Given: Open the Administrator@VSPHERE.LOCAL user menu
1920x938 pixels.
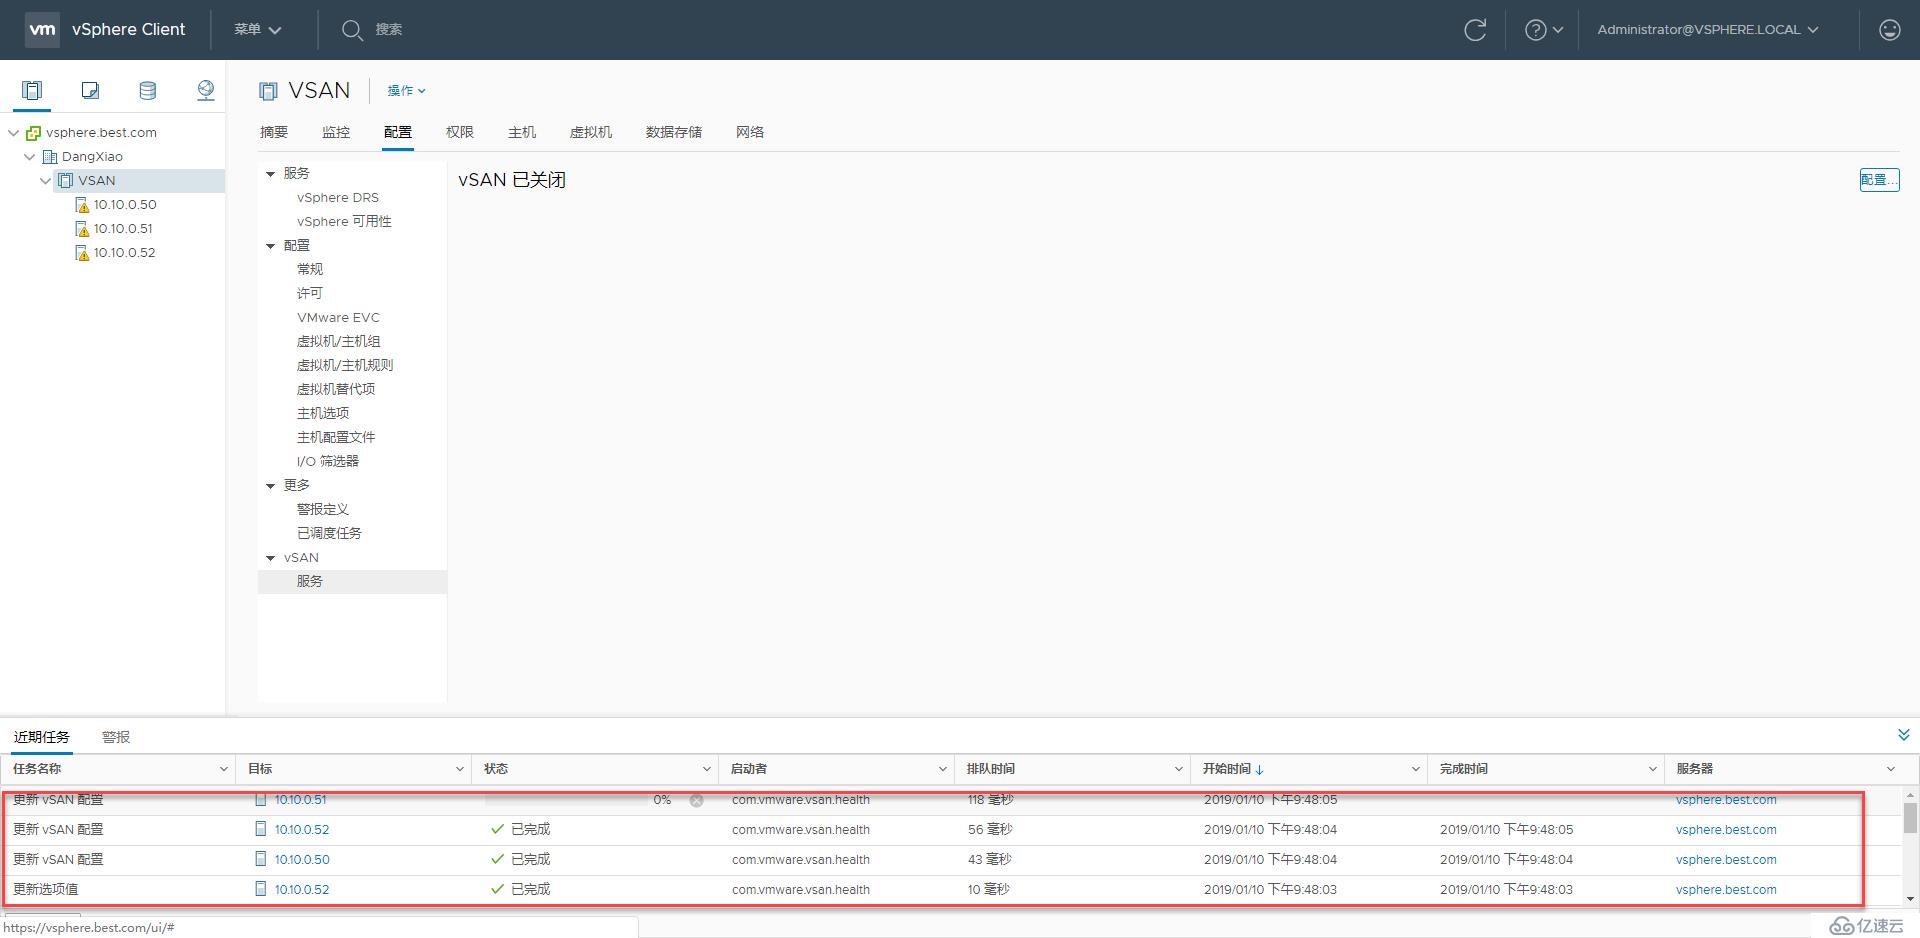Looking at the screenshot, I should 1708,30.
